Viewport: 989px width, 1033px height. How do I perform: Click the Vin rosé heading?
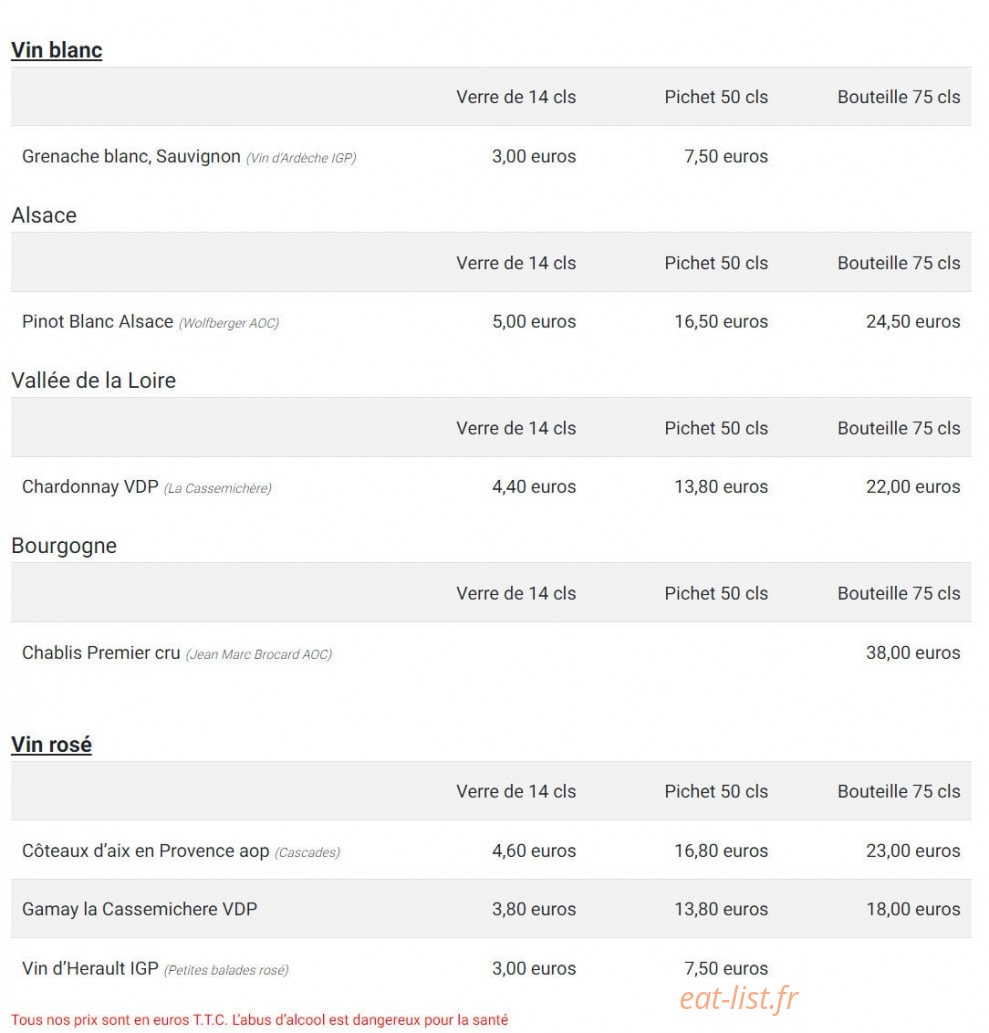51,744
